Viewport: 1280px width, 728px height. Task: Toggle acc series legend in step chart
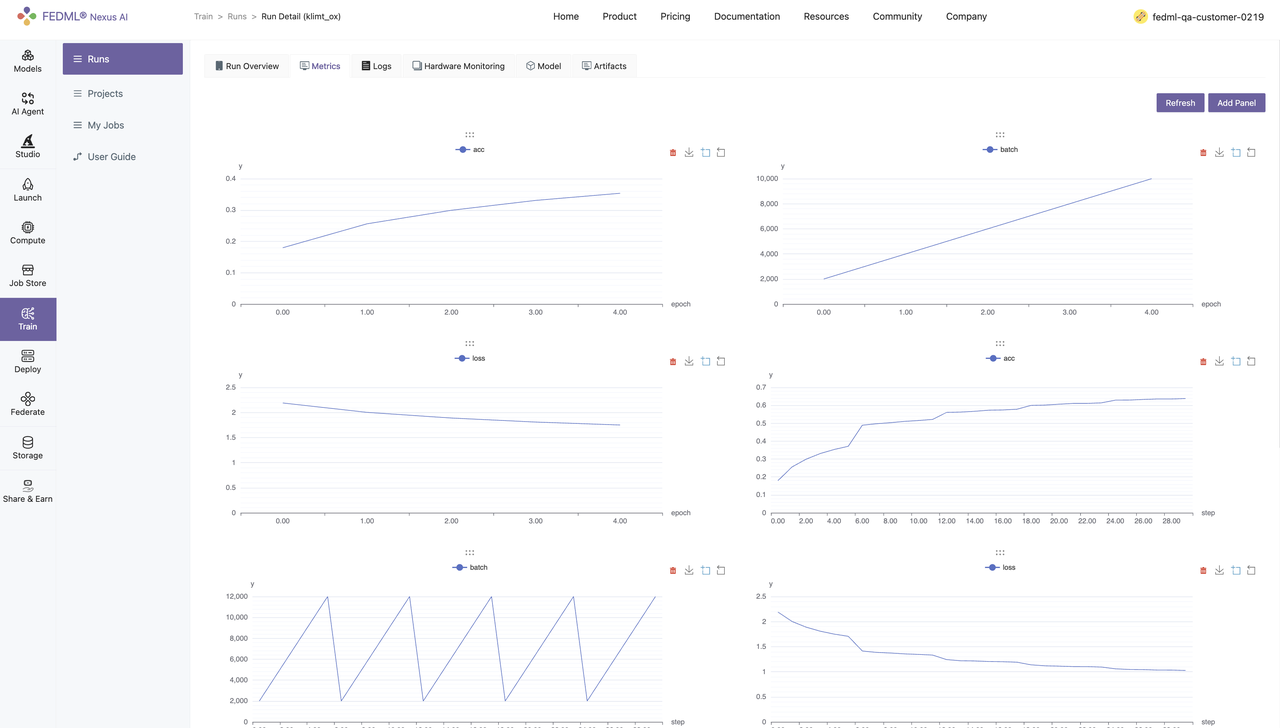(x=1000, y=358)
